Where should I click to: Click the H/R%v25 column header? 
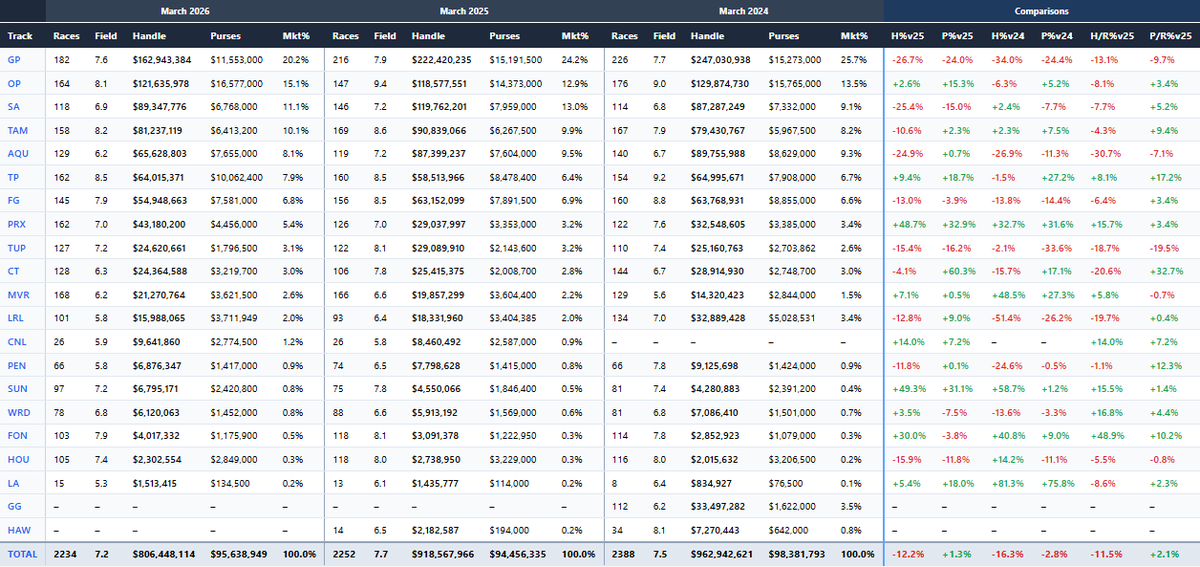(1112, 36)
